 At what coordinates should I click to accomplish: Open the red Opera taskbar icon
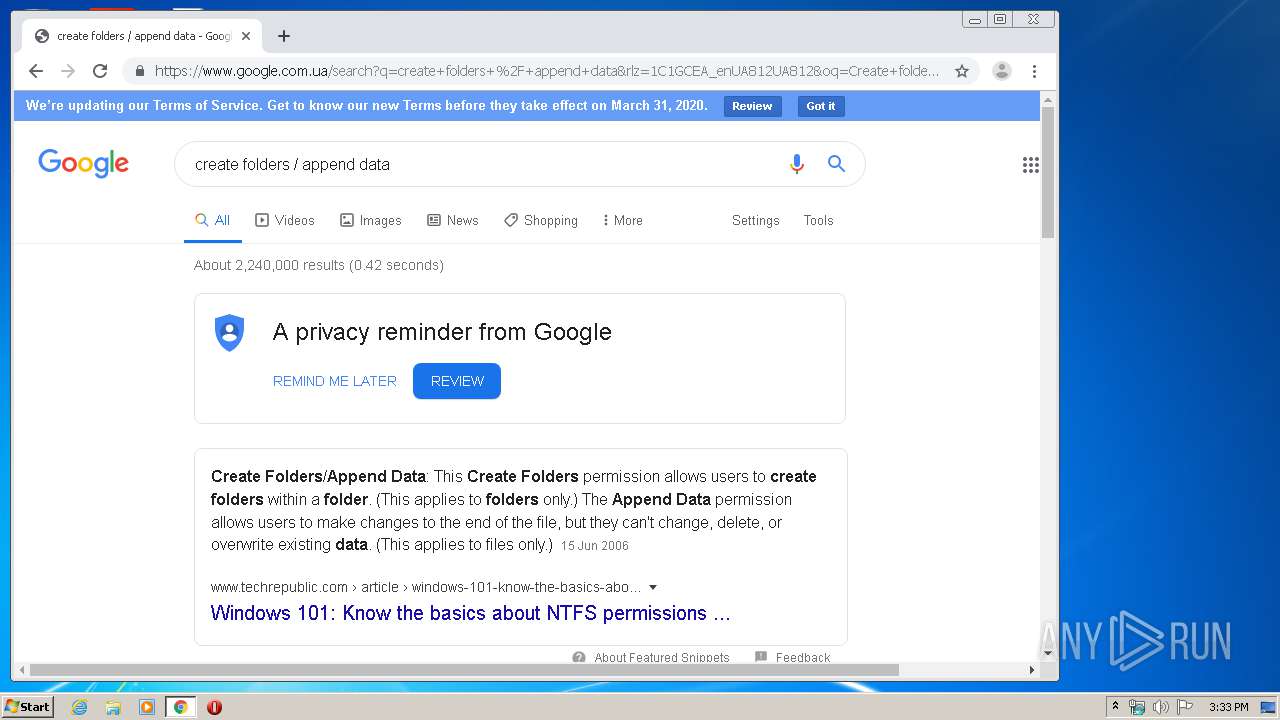214,707
